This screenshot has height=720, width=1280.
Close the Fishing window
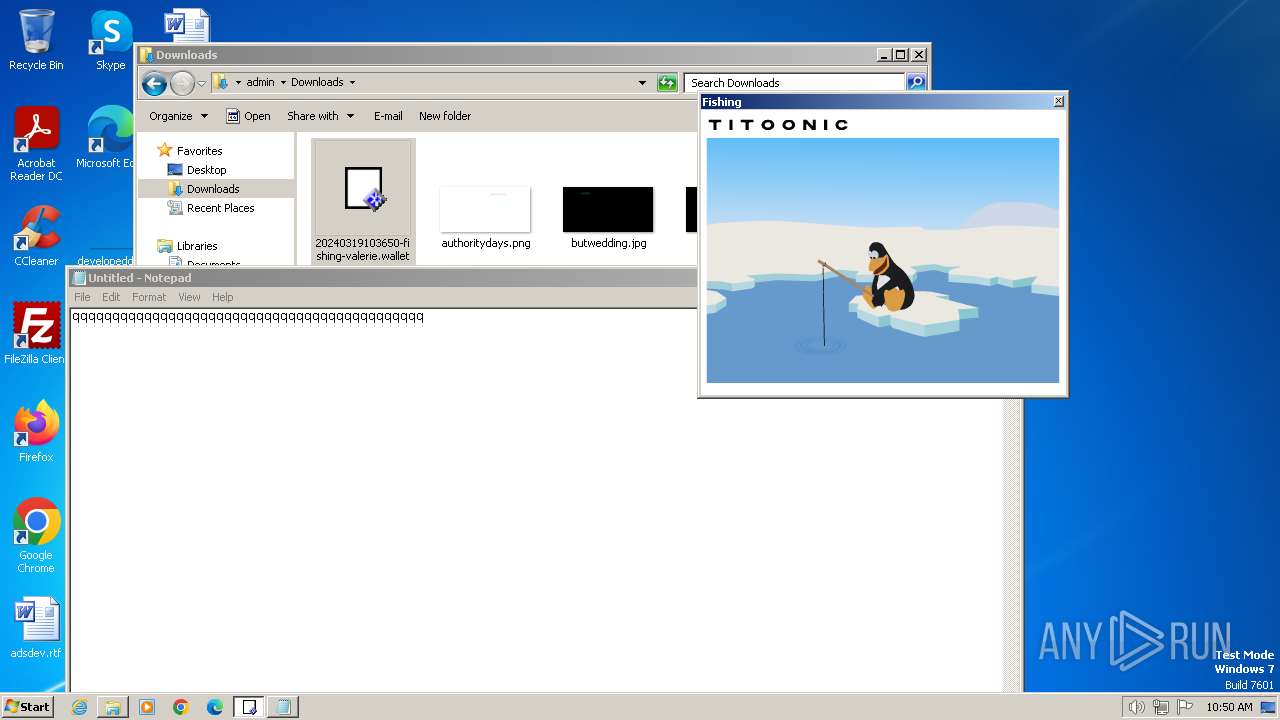[x=1059, y=101]
